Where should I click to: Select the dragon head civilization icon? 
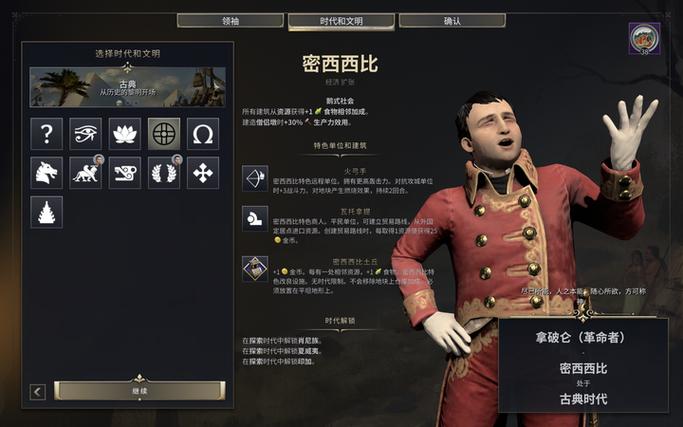(x=47, y=173)
